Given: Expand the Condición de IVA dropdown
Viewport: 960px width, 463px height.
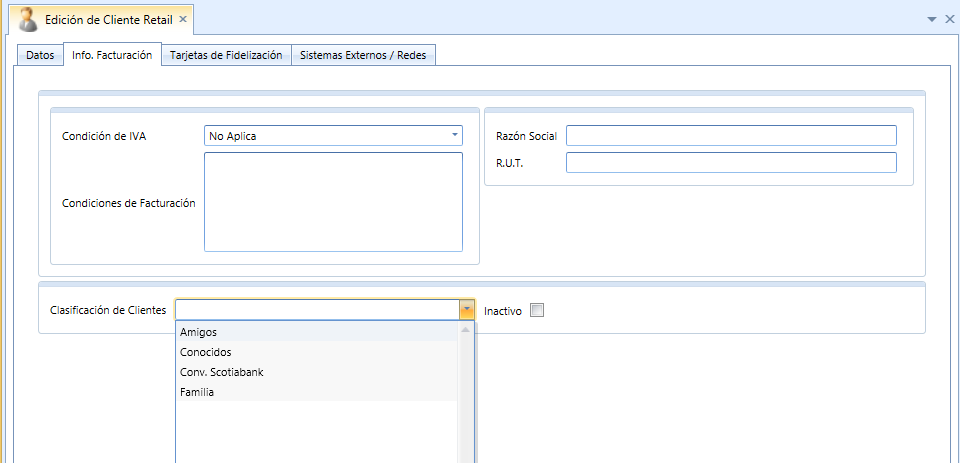Looking at the screenshot, I should click(455, 135).
